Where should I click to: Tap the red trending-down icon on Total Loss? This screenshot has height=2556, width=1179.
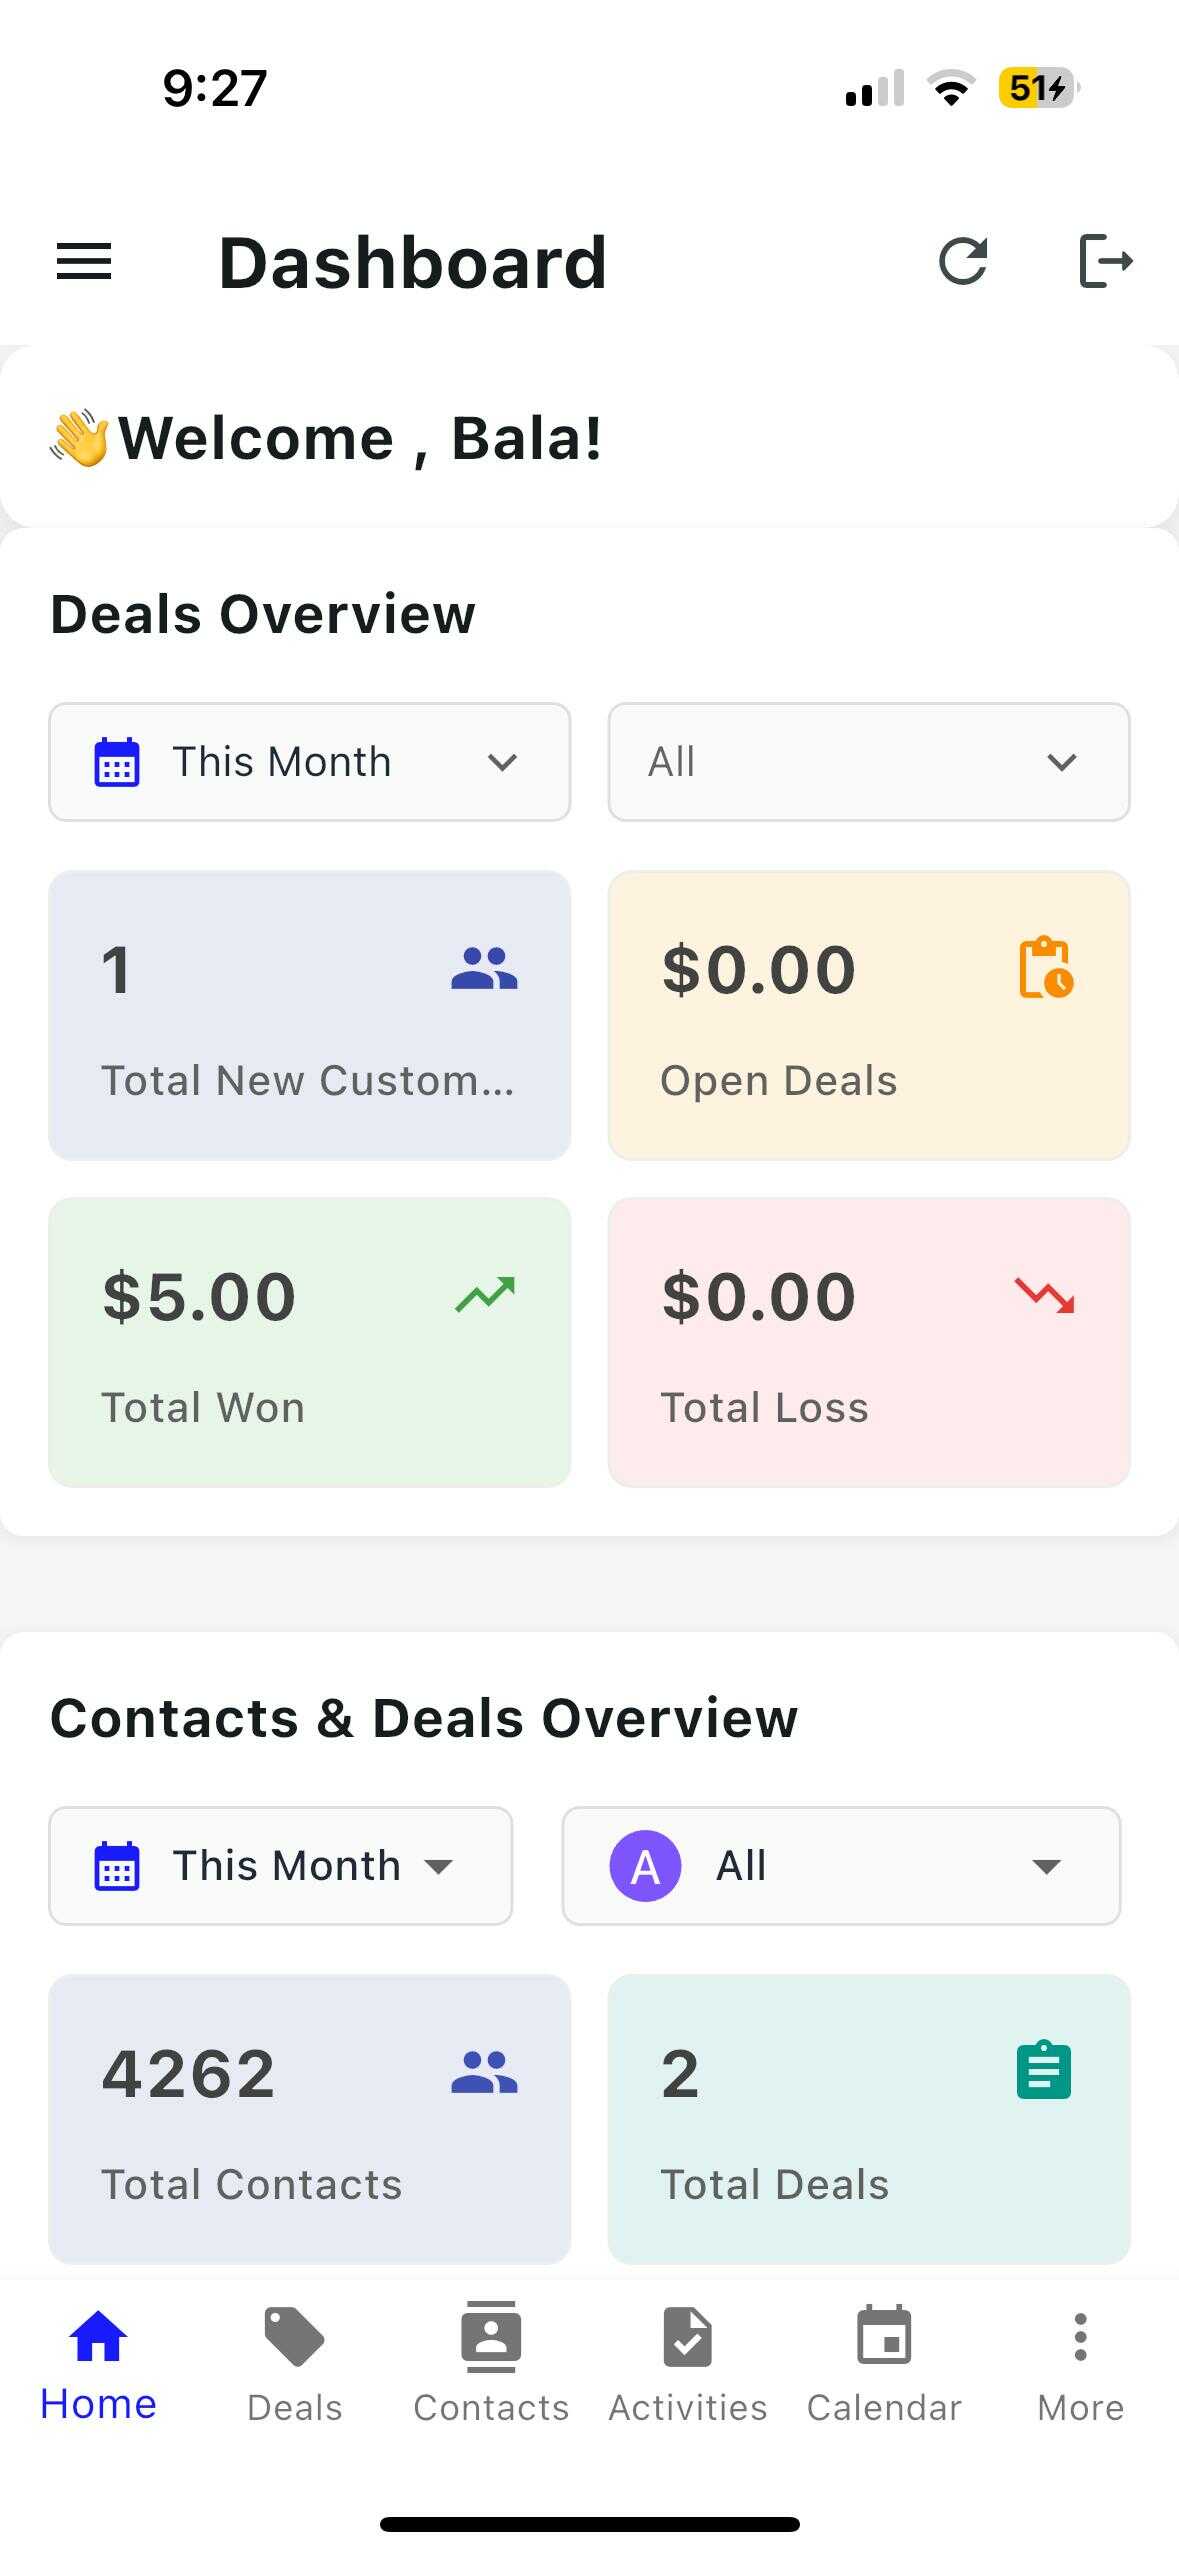point(1044,1295)
